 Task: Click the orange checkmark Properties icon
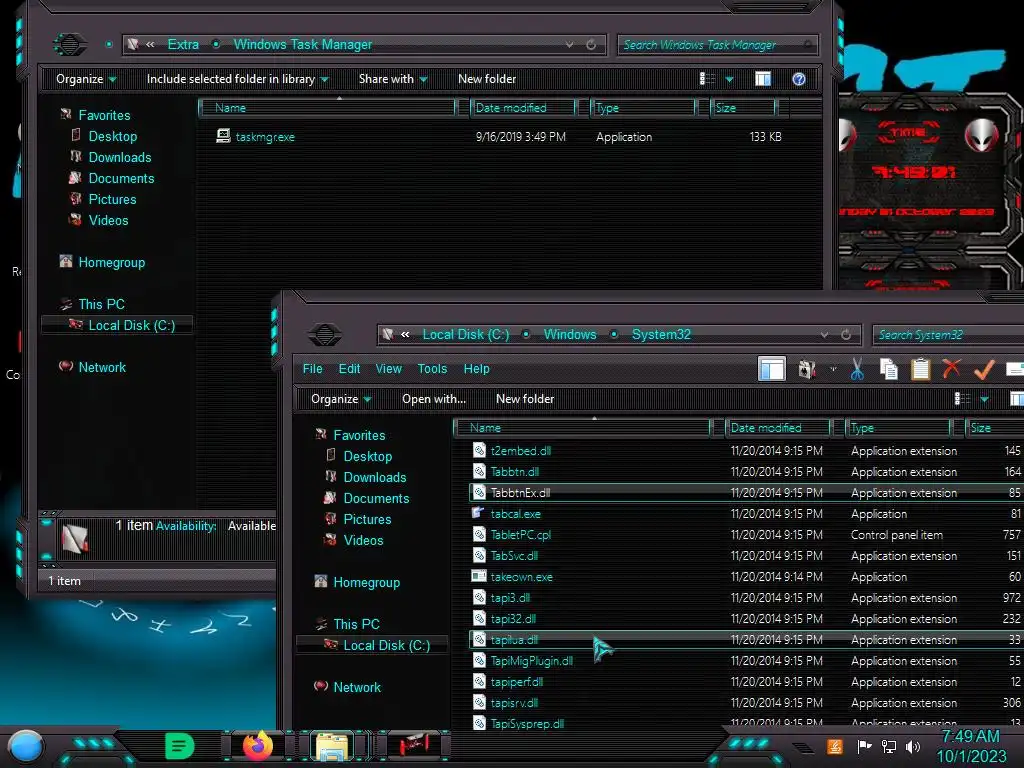(984, 369)
